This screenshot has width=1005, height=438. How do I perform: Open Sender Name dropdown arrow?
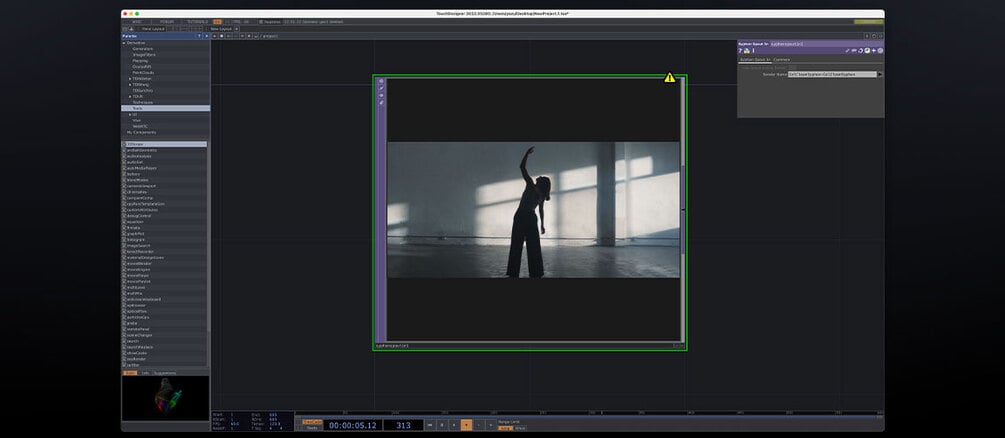(x=880, y=74)
